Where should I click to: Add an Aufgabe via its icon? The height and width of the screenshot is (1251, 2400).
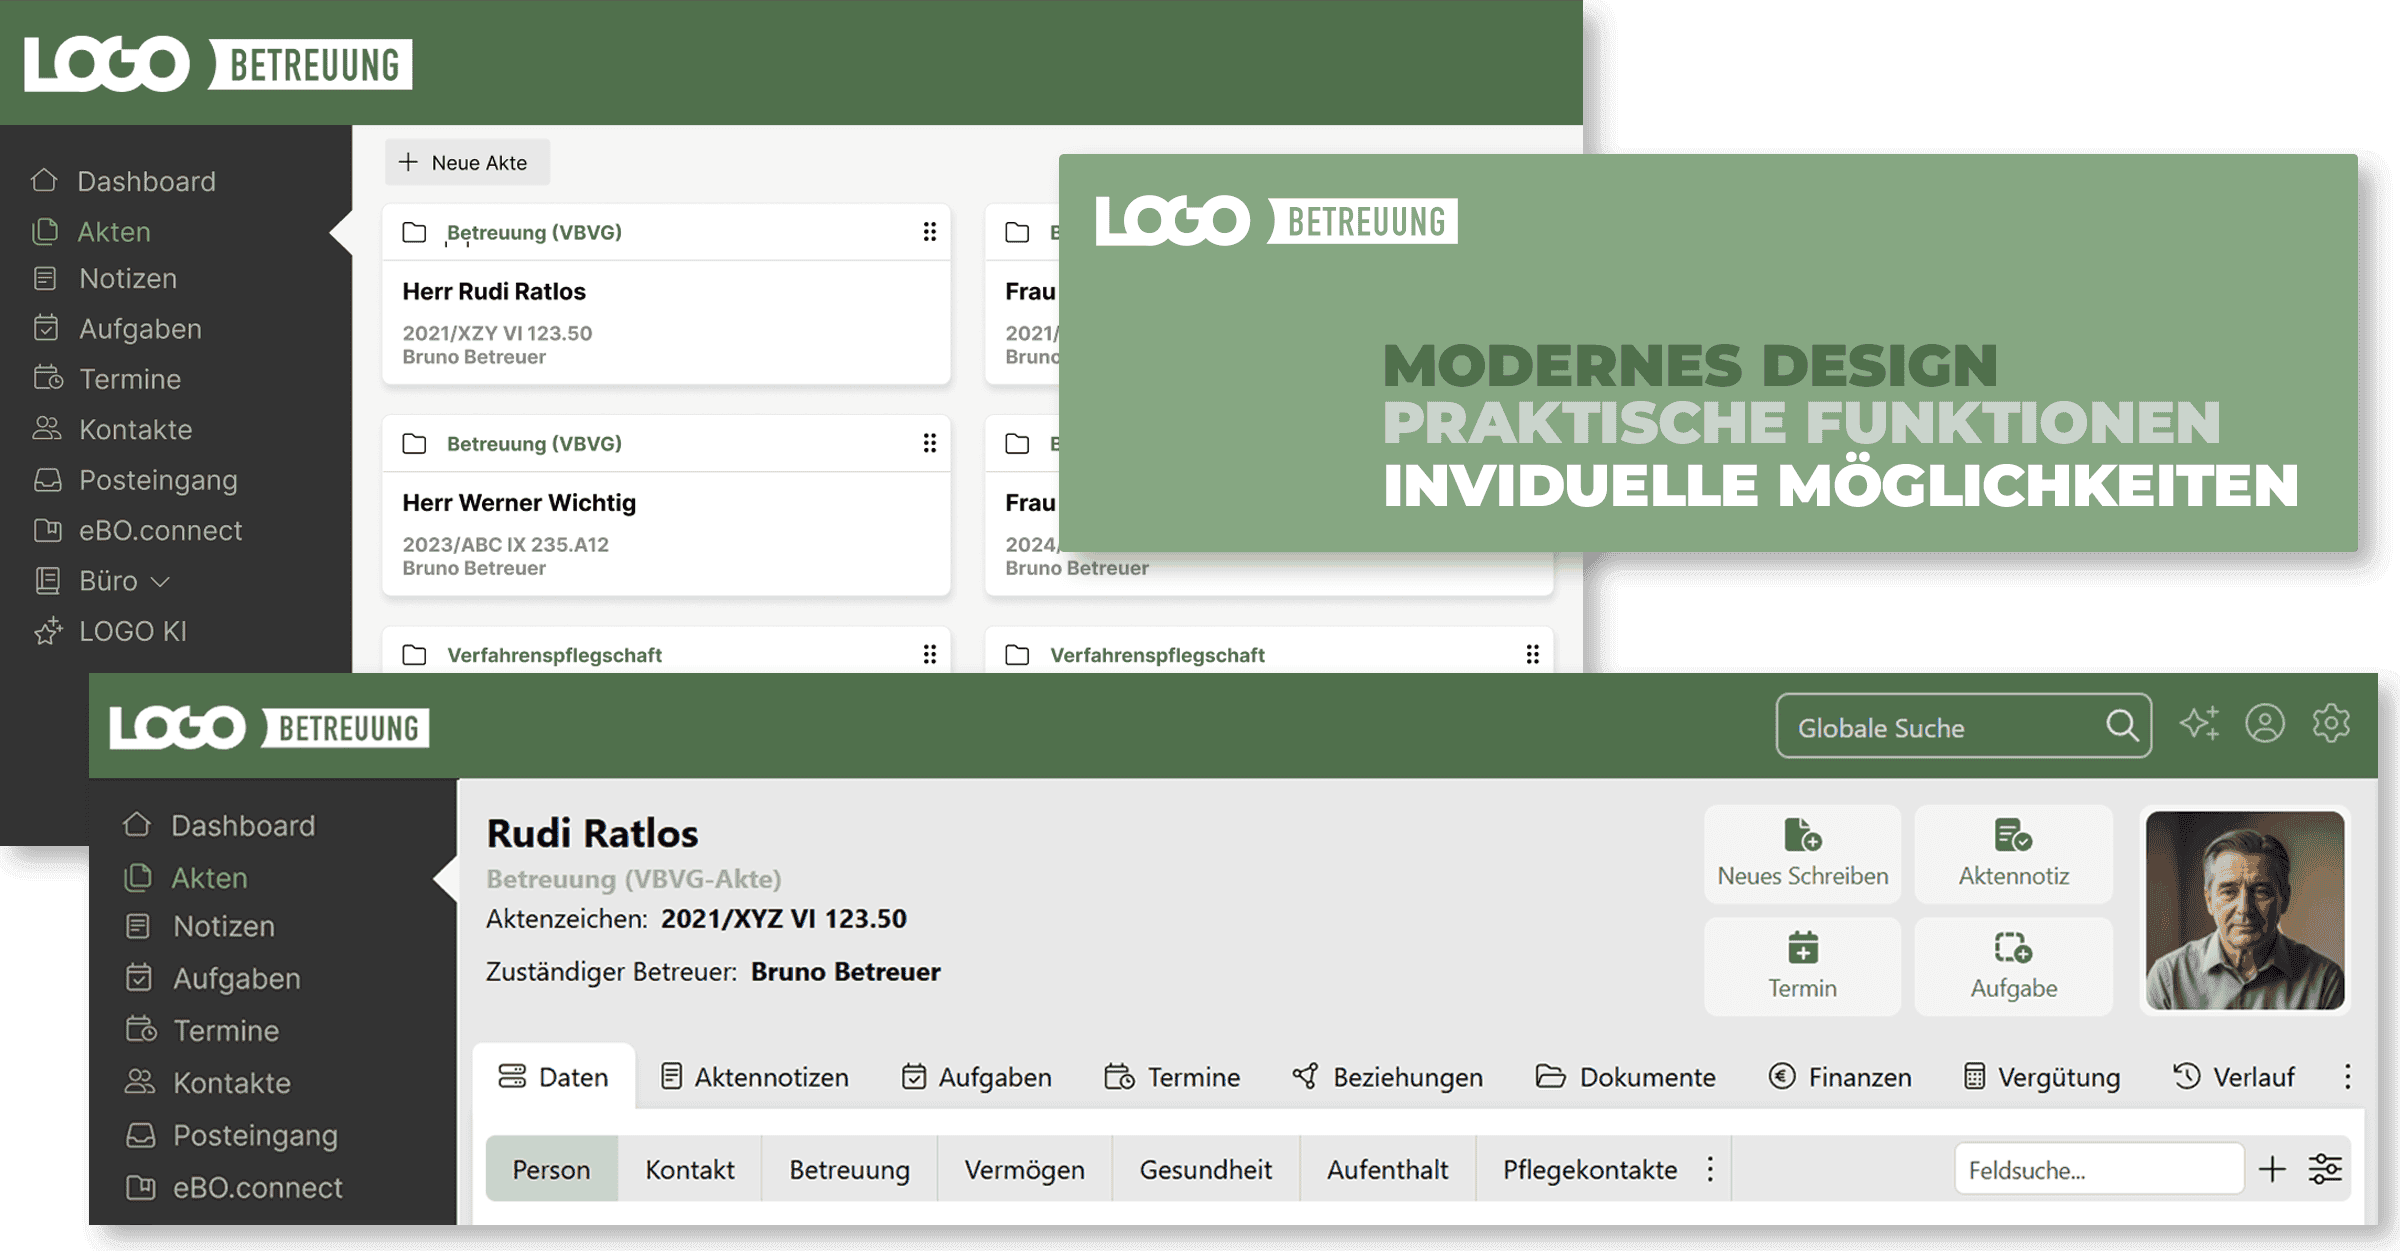2013,947
